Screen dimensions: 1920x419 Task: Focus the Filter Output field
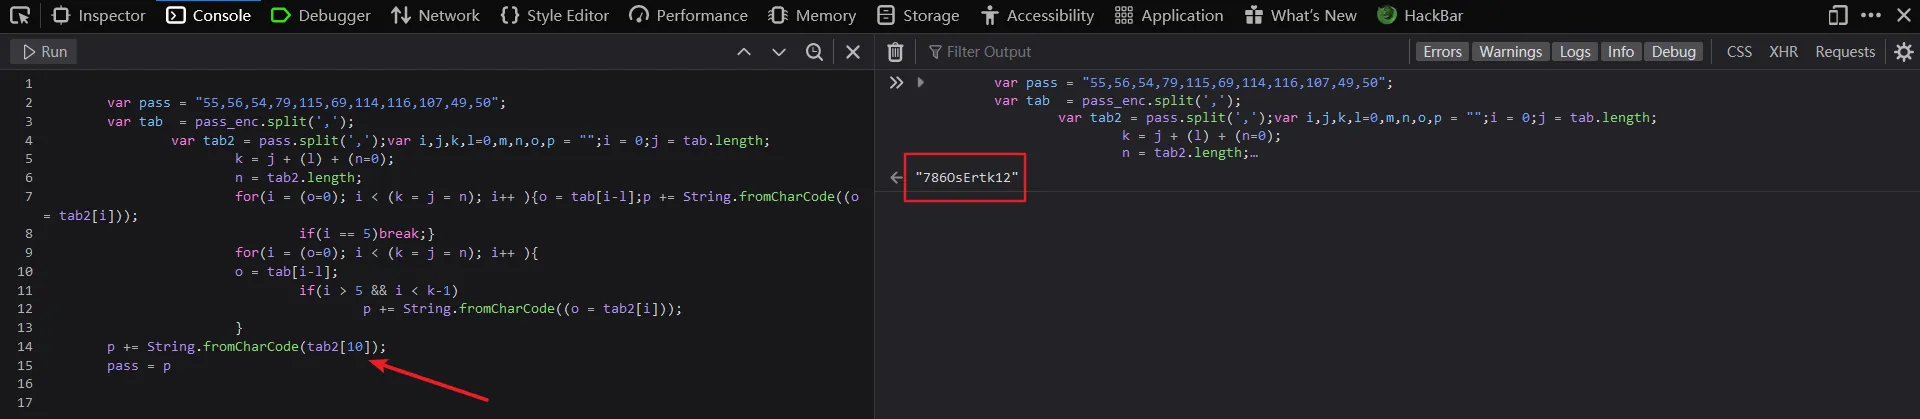pyautogui.click(x=1160, y=52)
